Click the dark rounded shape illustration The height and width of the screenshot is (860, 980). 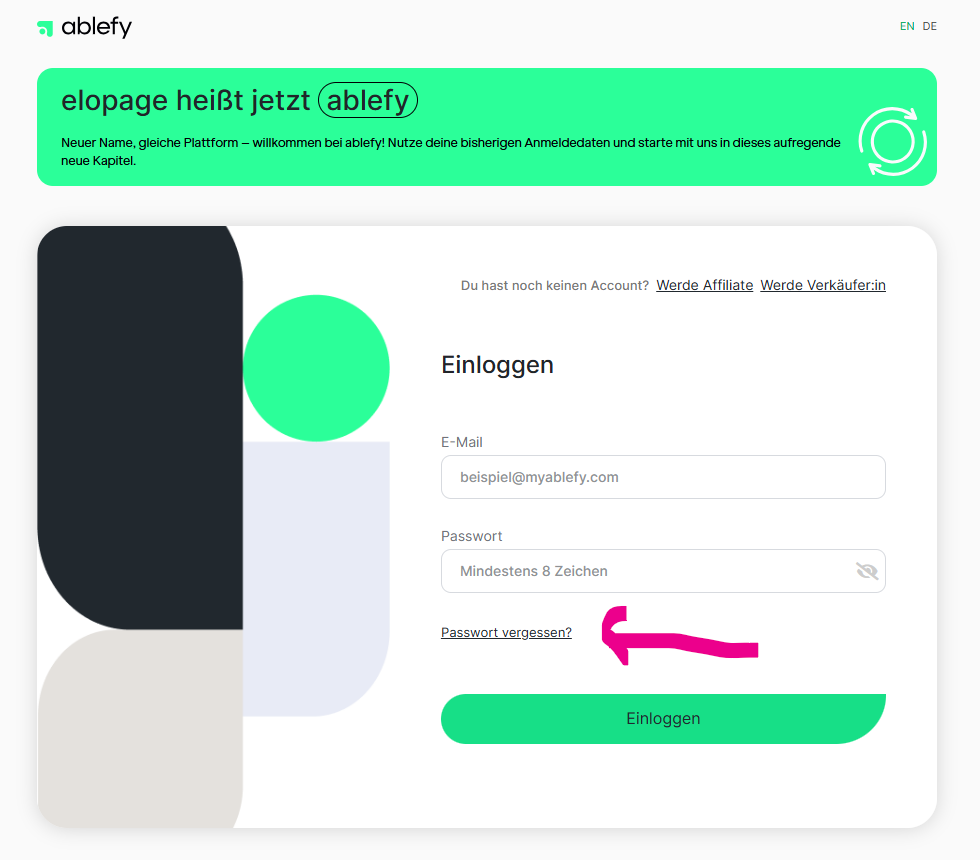pyautogui.click(x=140, y=428)
